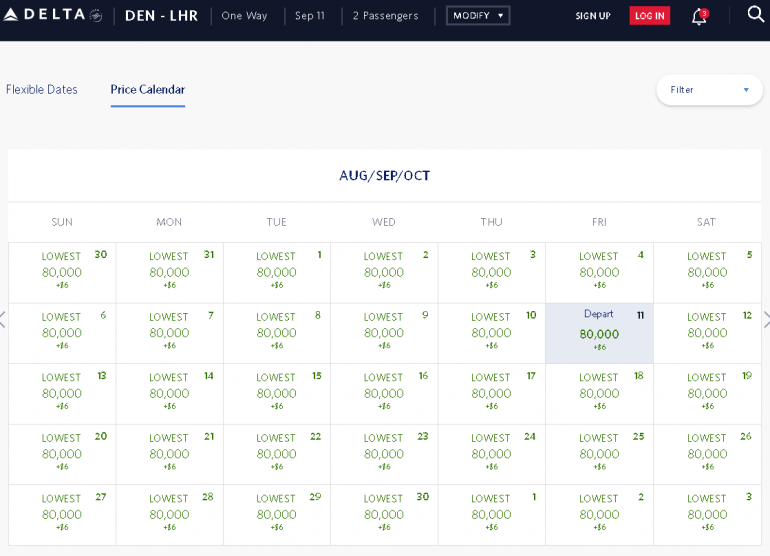This screenshot has width=770, height=556.
Task: Switch to the Flexible Dates tab
Action: tap(42, 90)
